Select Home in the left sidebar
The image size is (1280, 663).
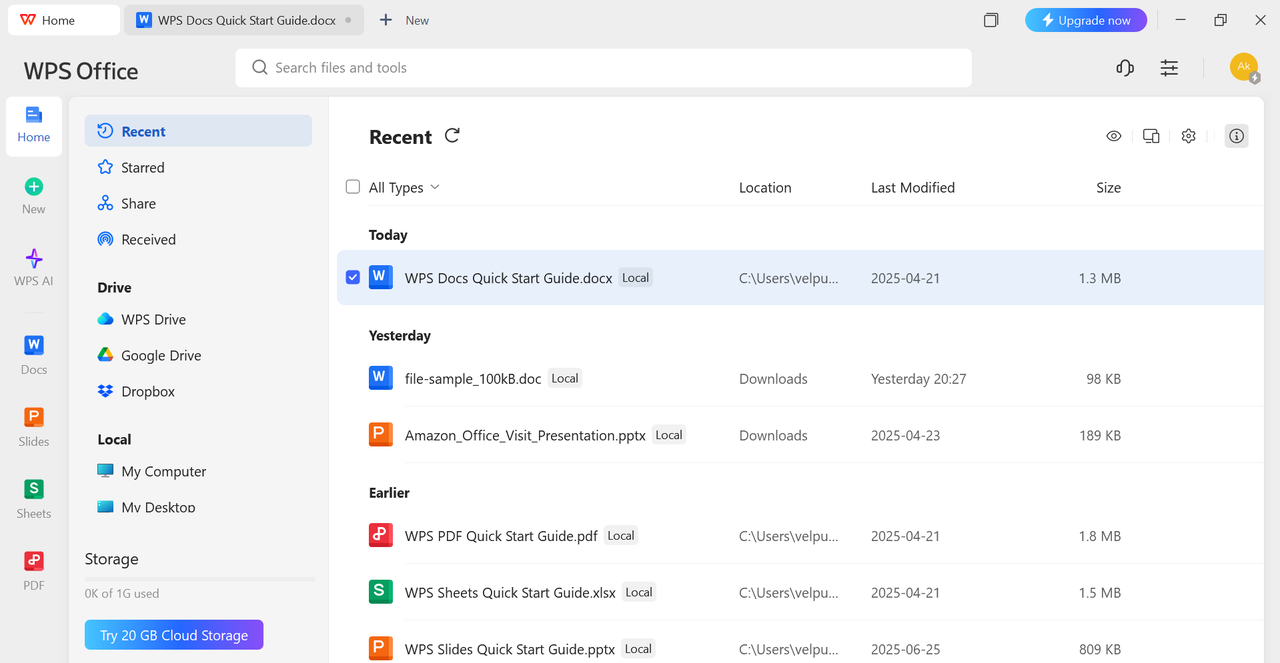coord(34,126)
